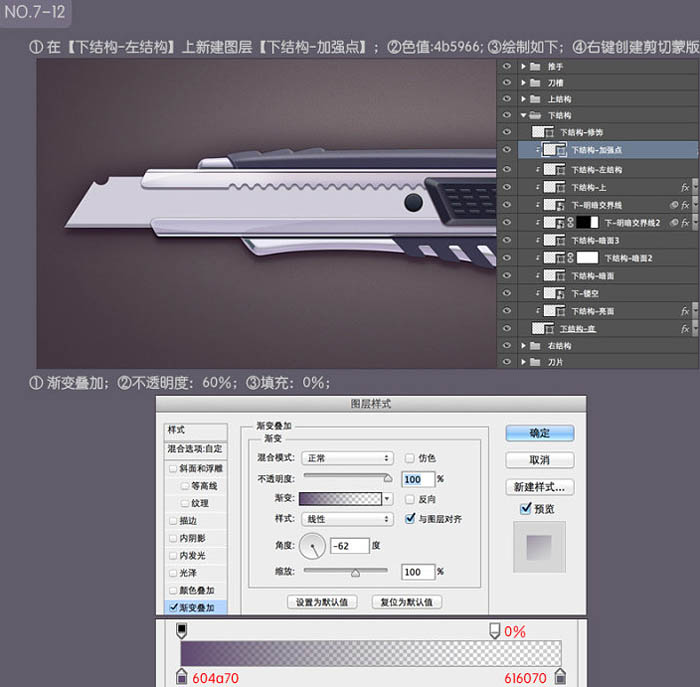This screenshot has height=687, width=700.
Task: Click the 取消 button
Action: 540,460
